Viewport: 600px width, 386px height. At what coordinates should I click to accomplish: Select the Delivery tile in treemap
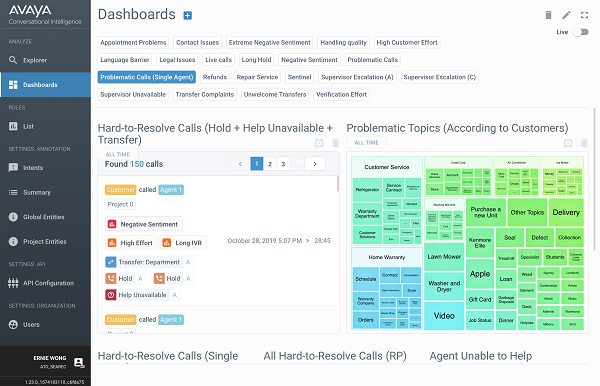[566, 212]
